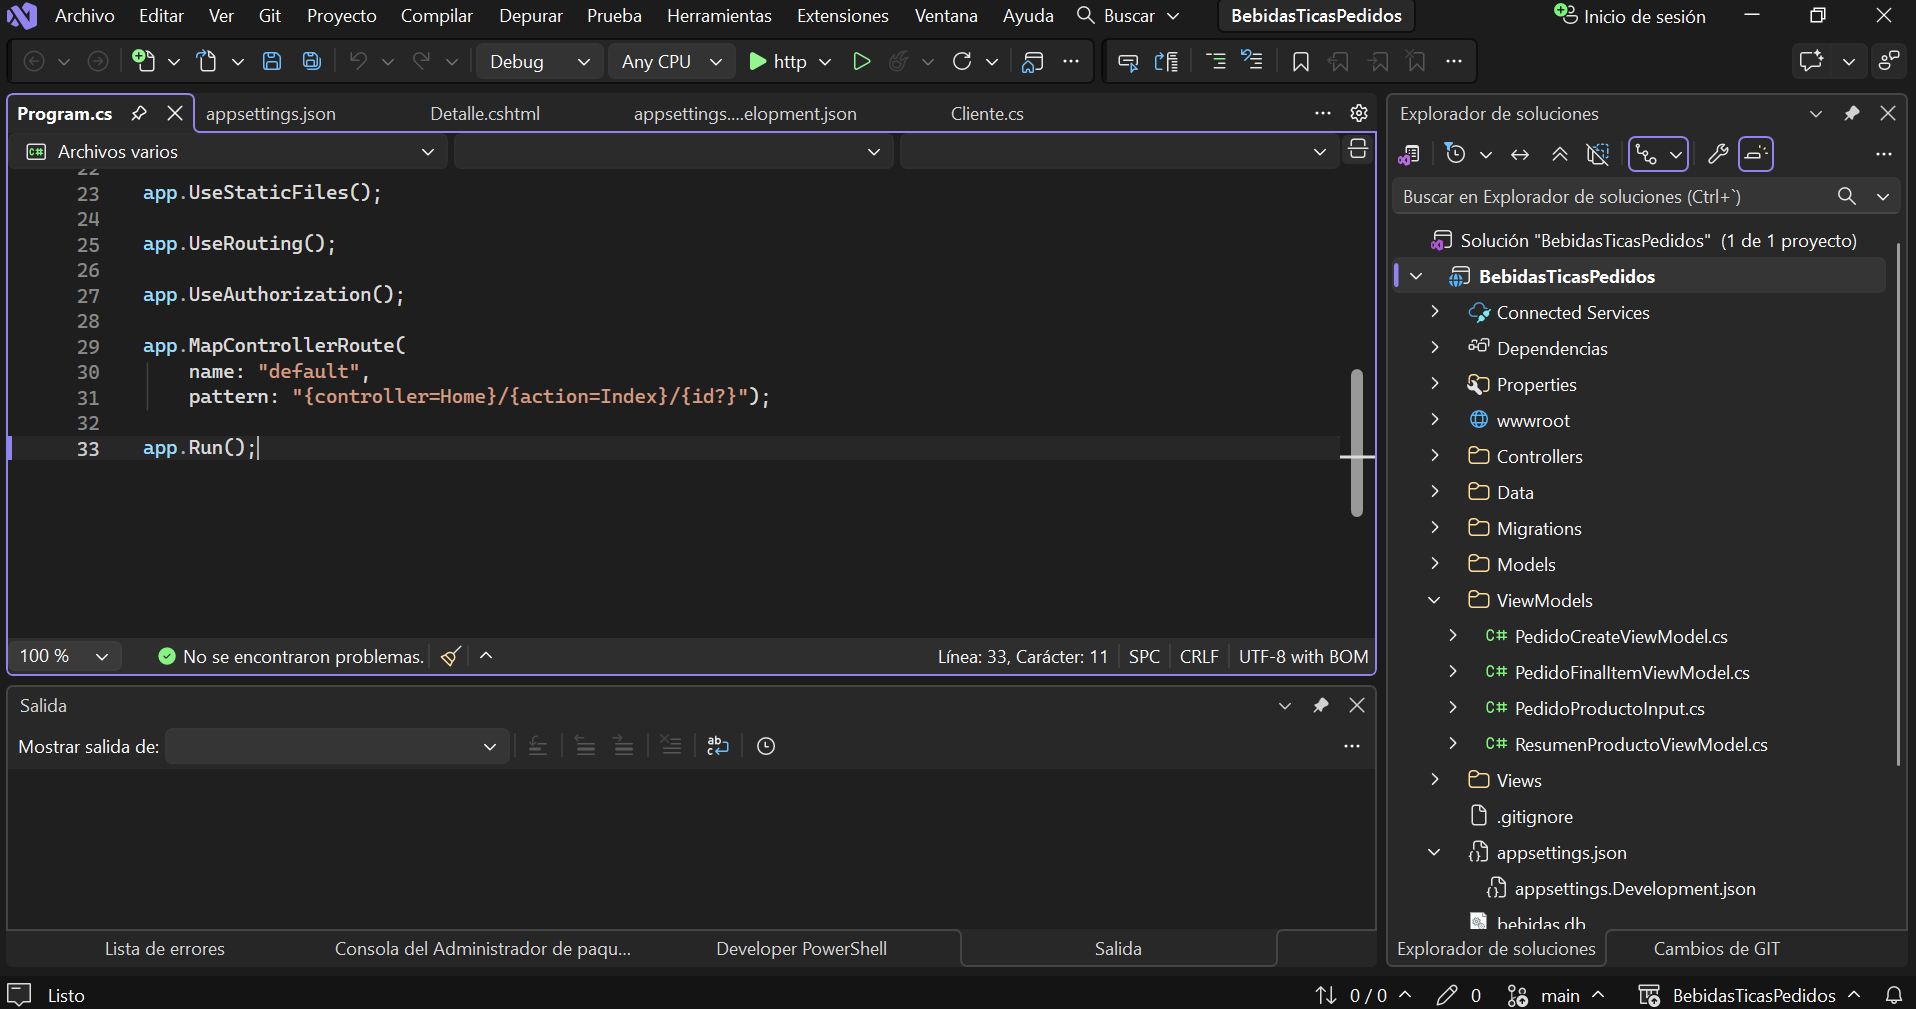The image size is (1916, 1009).
Task: Open the Any CPU platform dropdown
Action: [672, 61]
